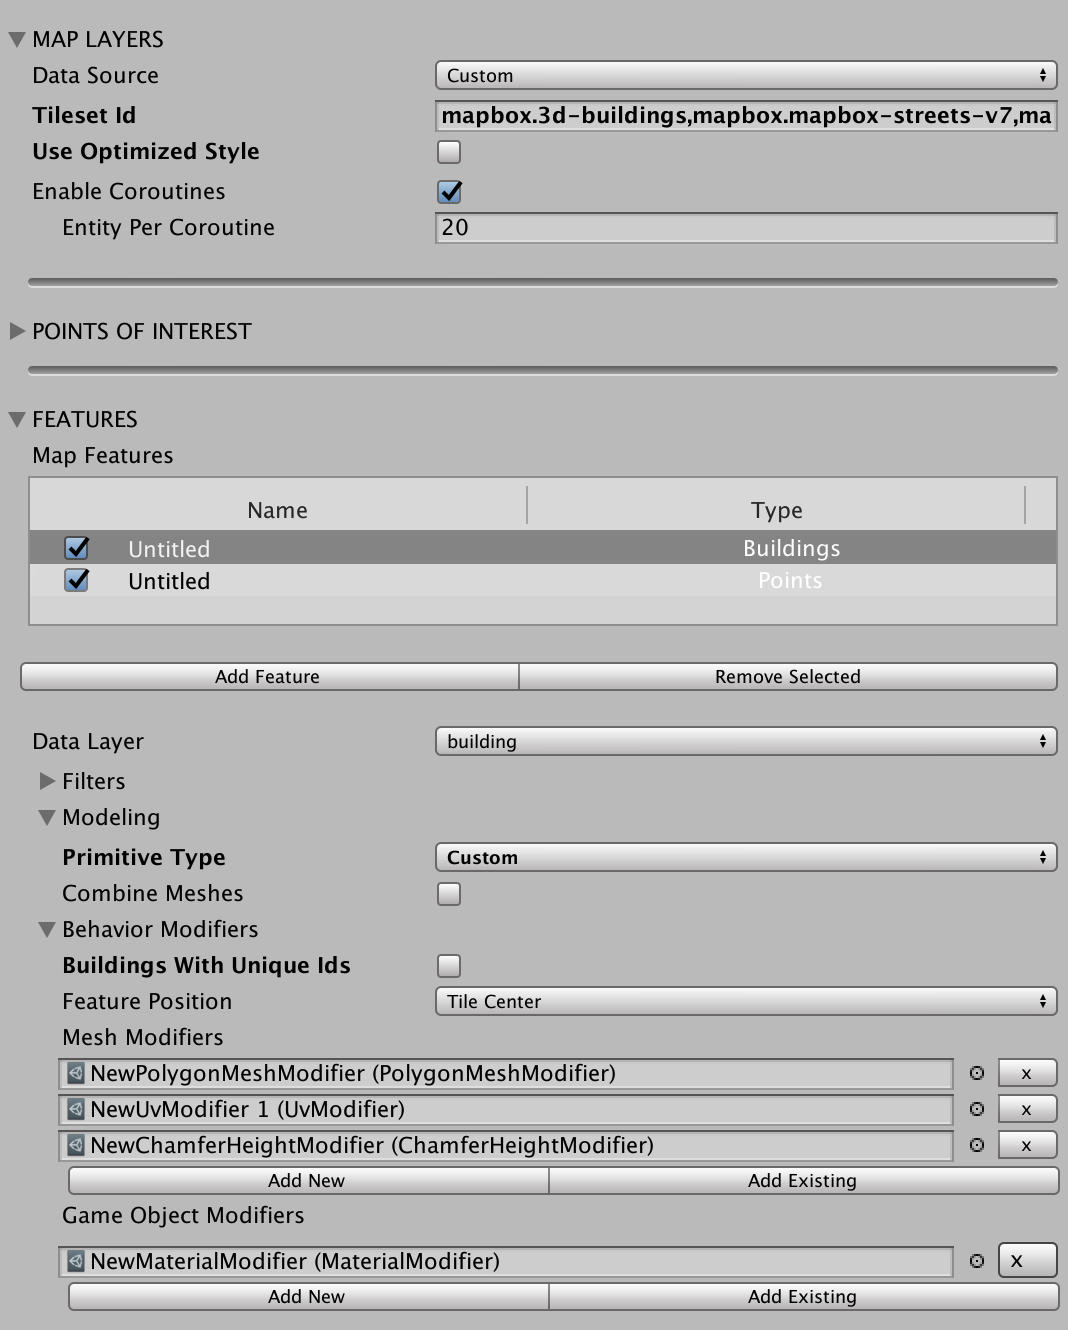Click the script icon on NewChamferHeightModifier
The height and width of the screenshot is (1330, 1068).
(74, 1145)
